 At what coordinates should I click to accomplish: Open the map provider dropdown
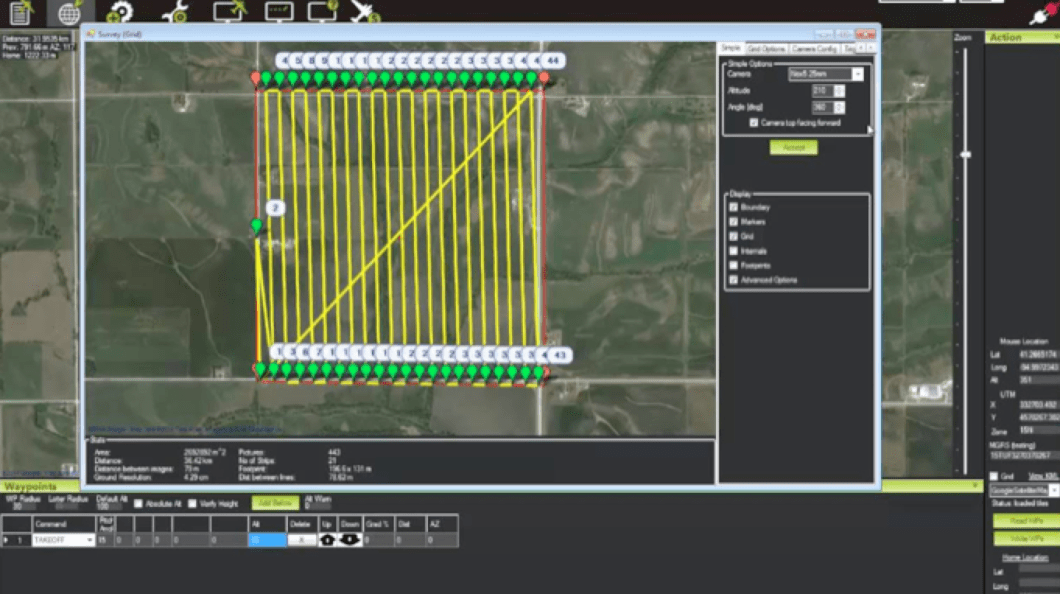1054,491
